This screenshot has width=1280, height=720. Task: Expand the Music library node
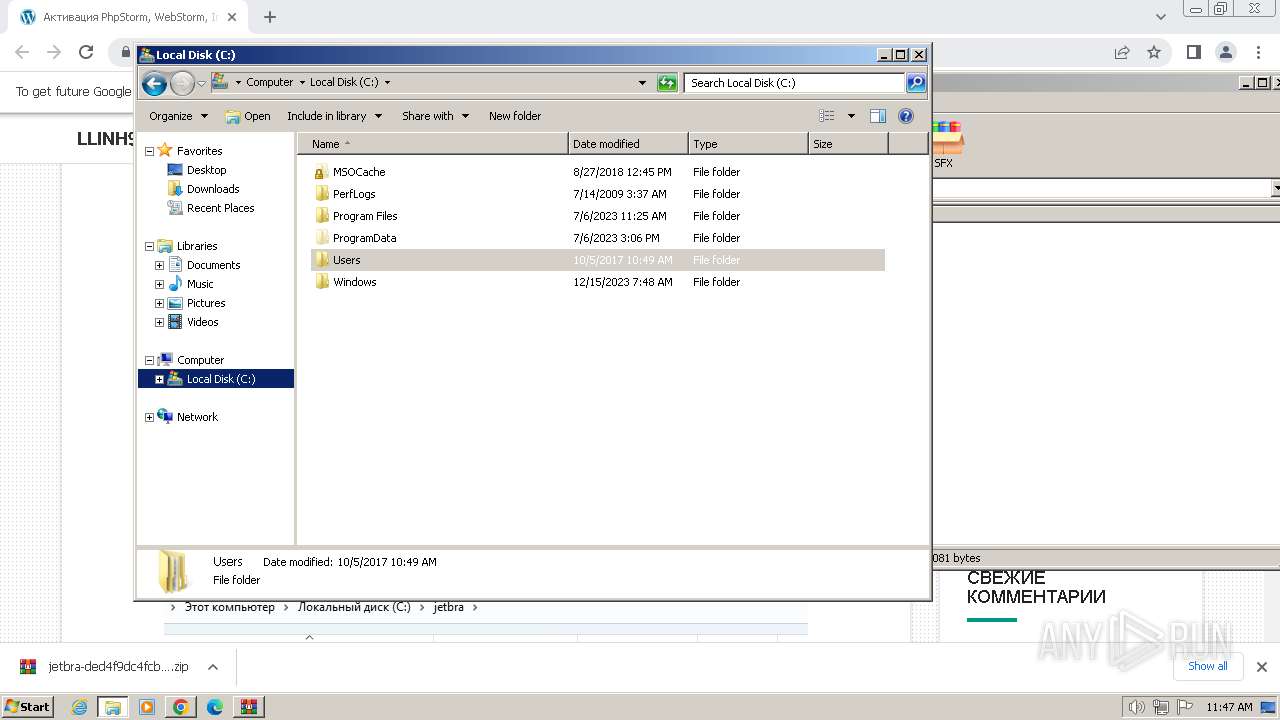(159, 284)
